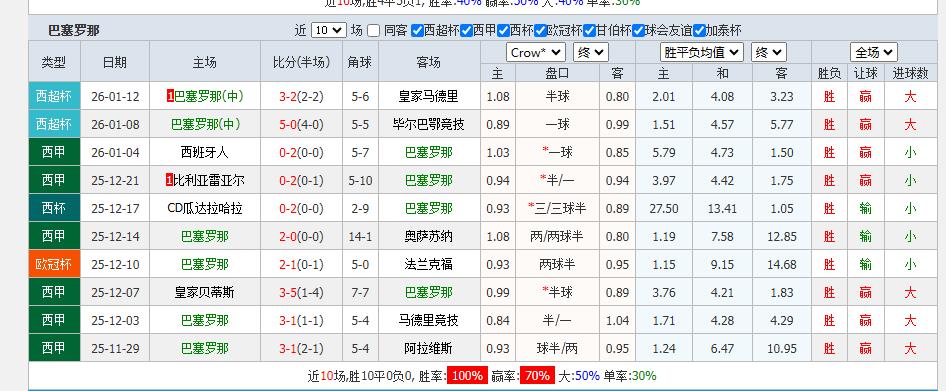
Task: Open the 胜平负均值 dropdown
Action: [x=702, y=52]
